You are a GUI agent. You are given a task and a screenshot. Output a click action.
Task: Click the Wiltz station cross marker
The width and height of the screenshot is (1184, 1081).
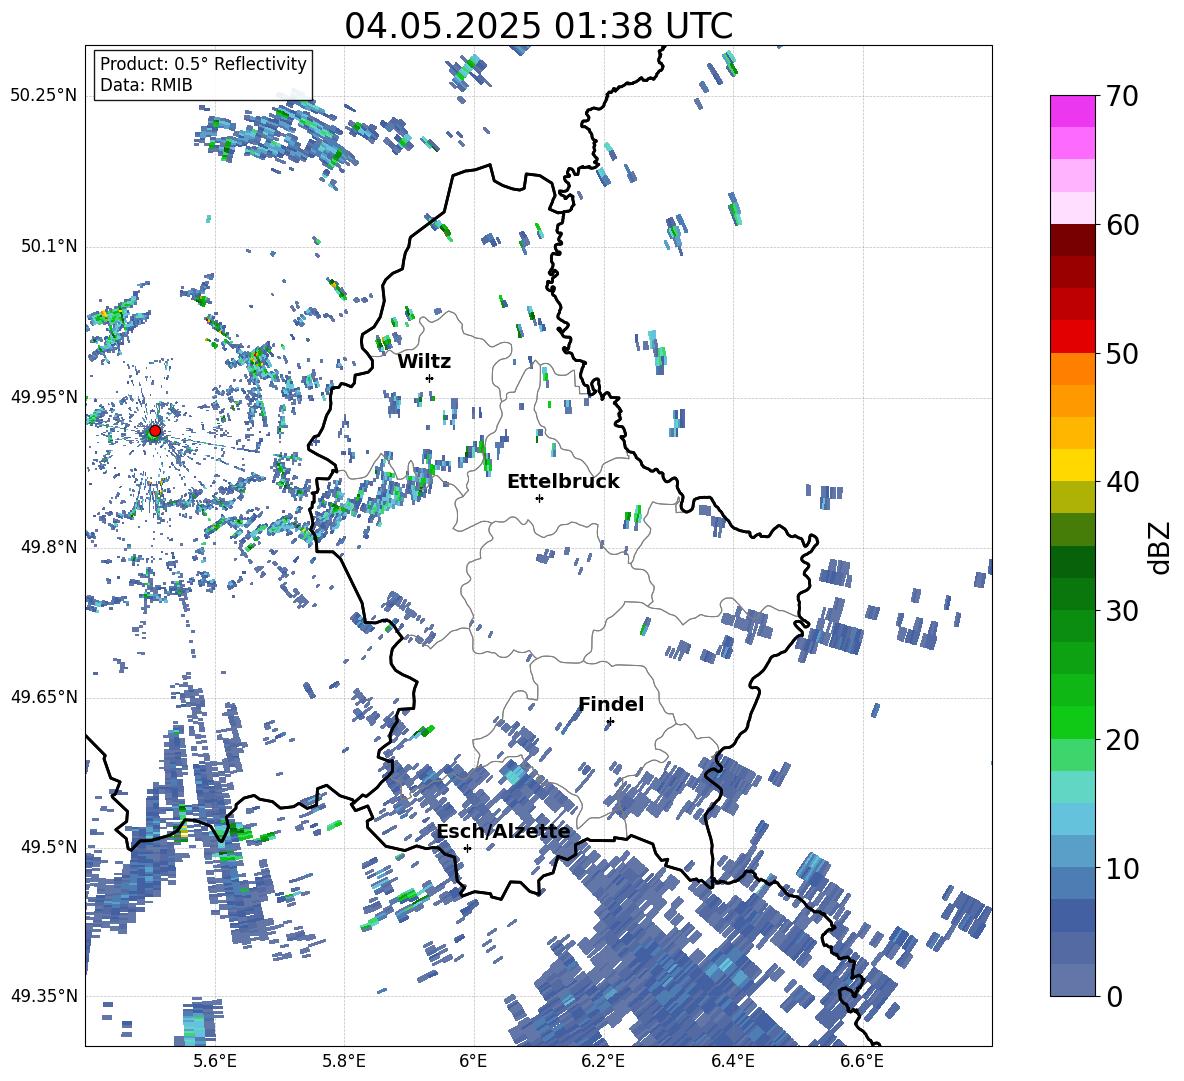(430, 378)
